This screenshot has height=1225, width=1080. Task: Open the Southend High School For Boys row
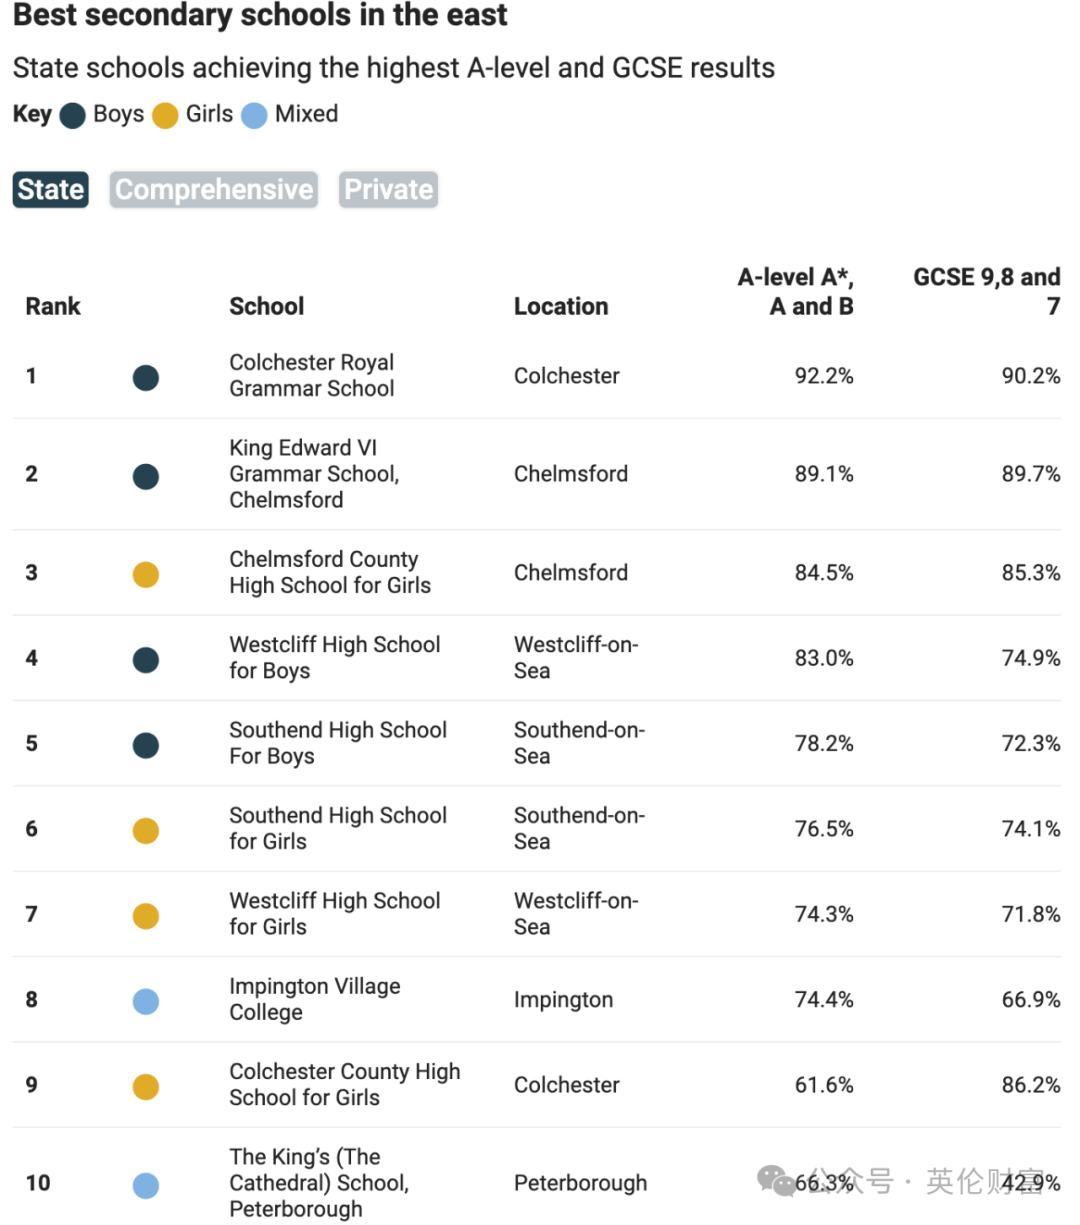point(537,743)
